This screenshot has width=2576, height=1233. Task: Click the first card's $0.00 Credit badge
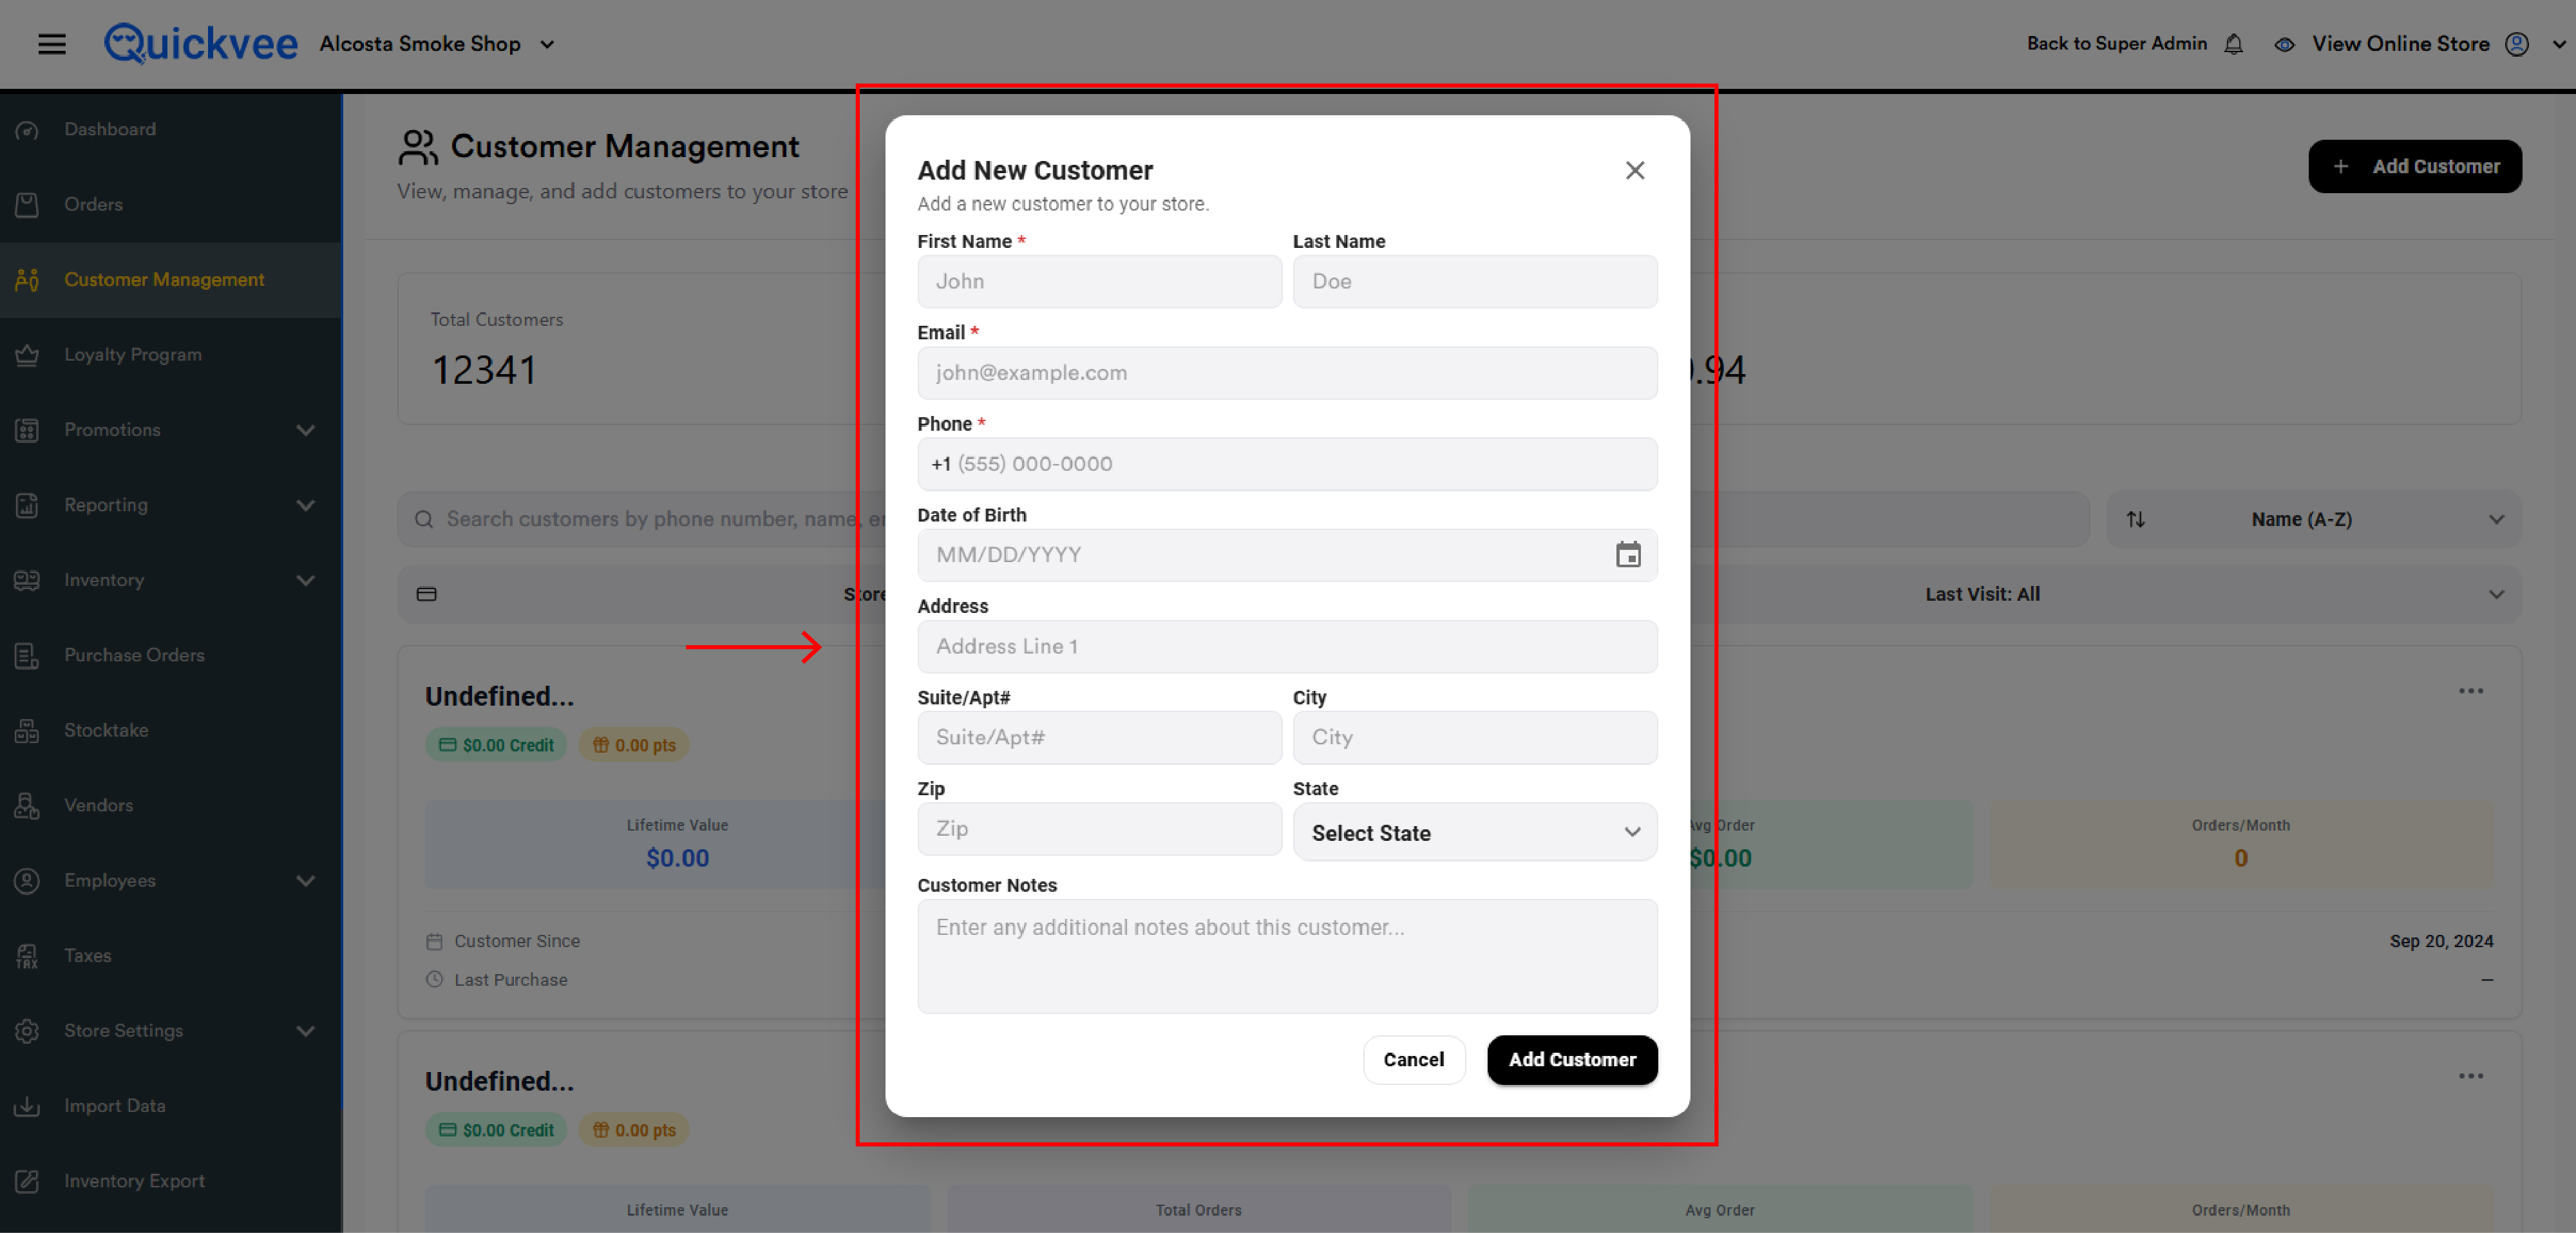pyautogui.click(x=496, y=745)
